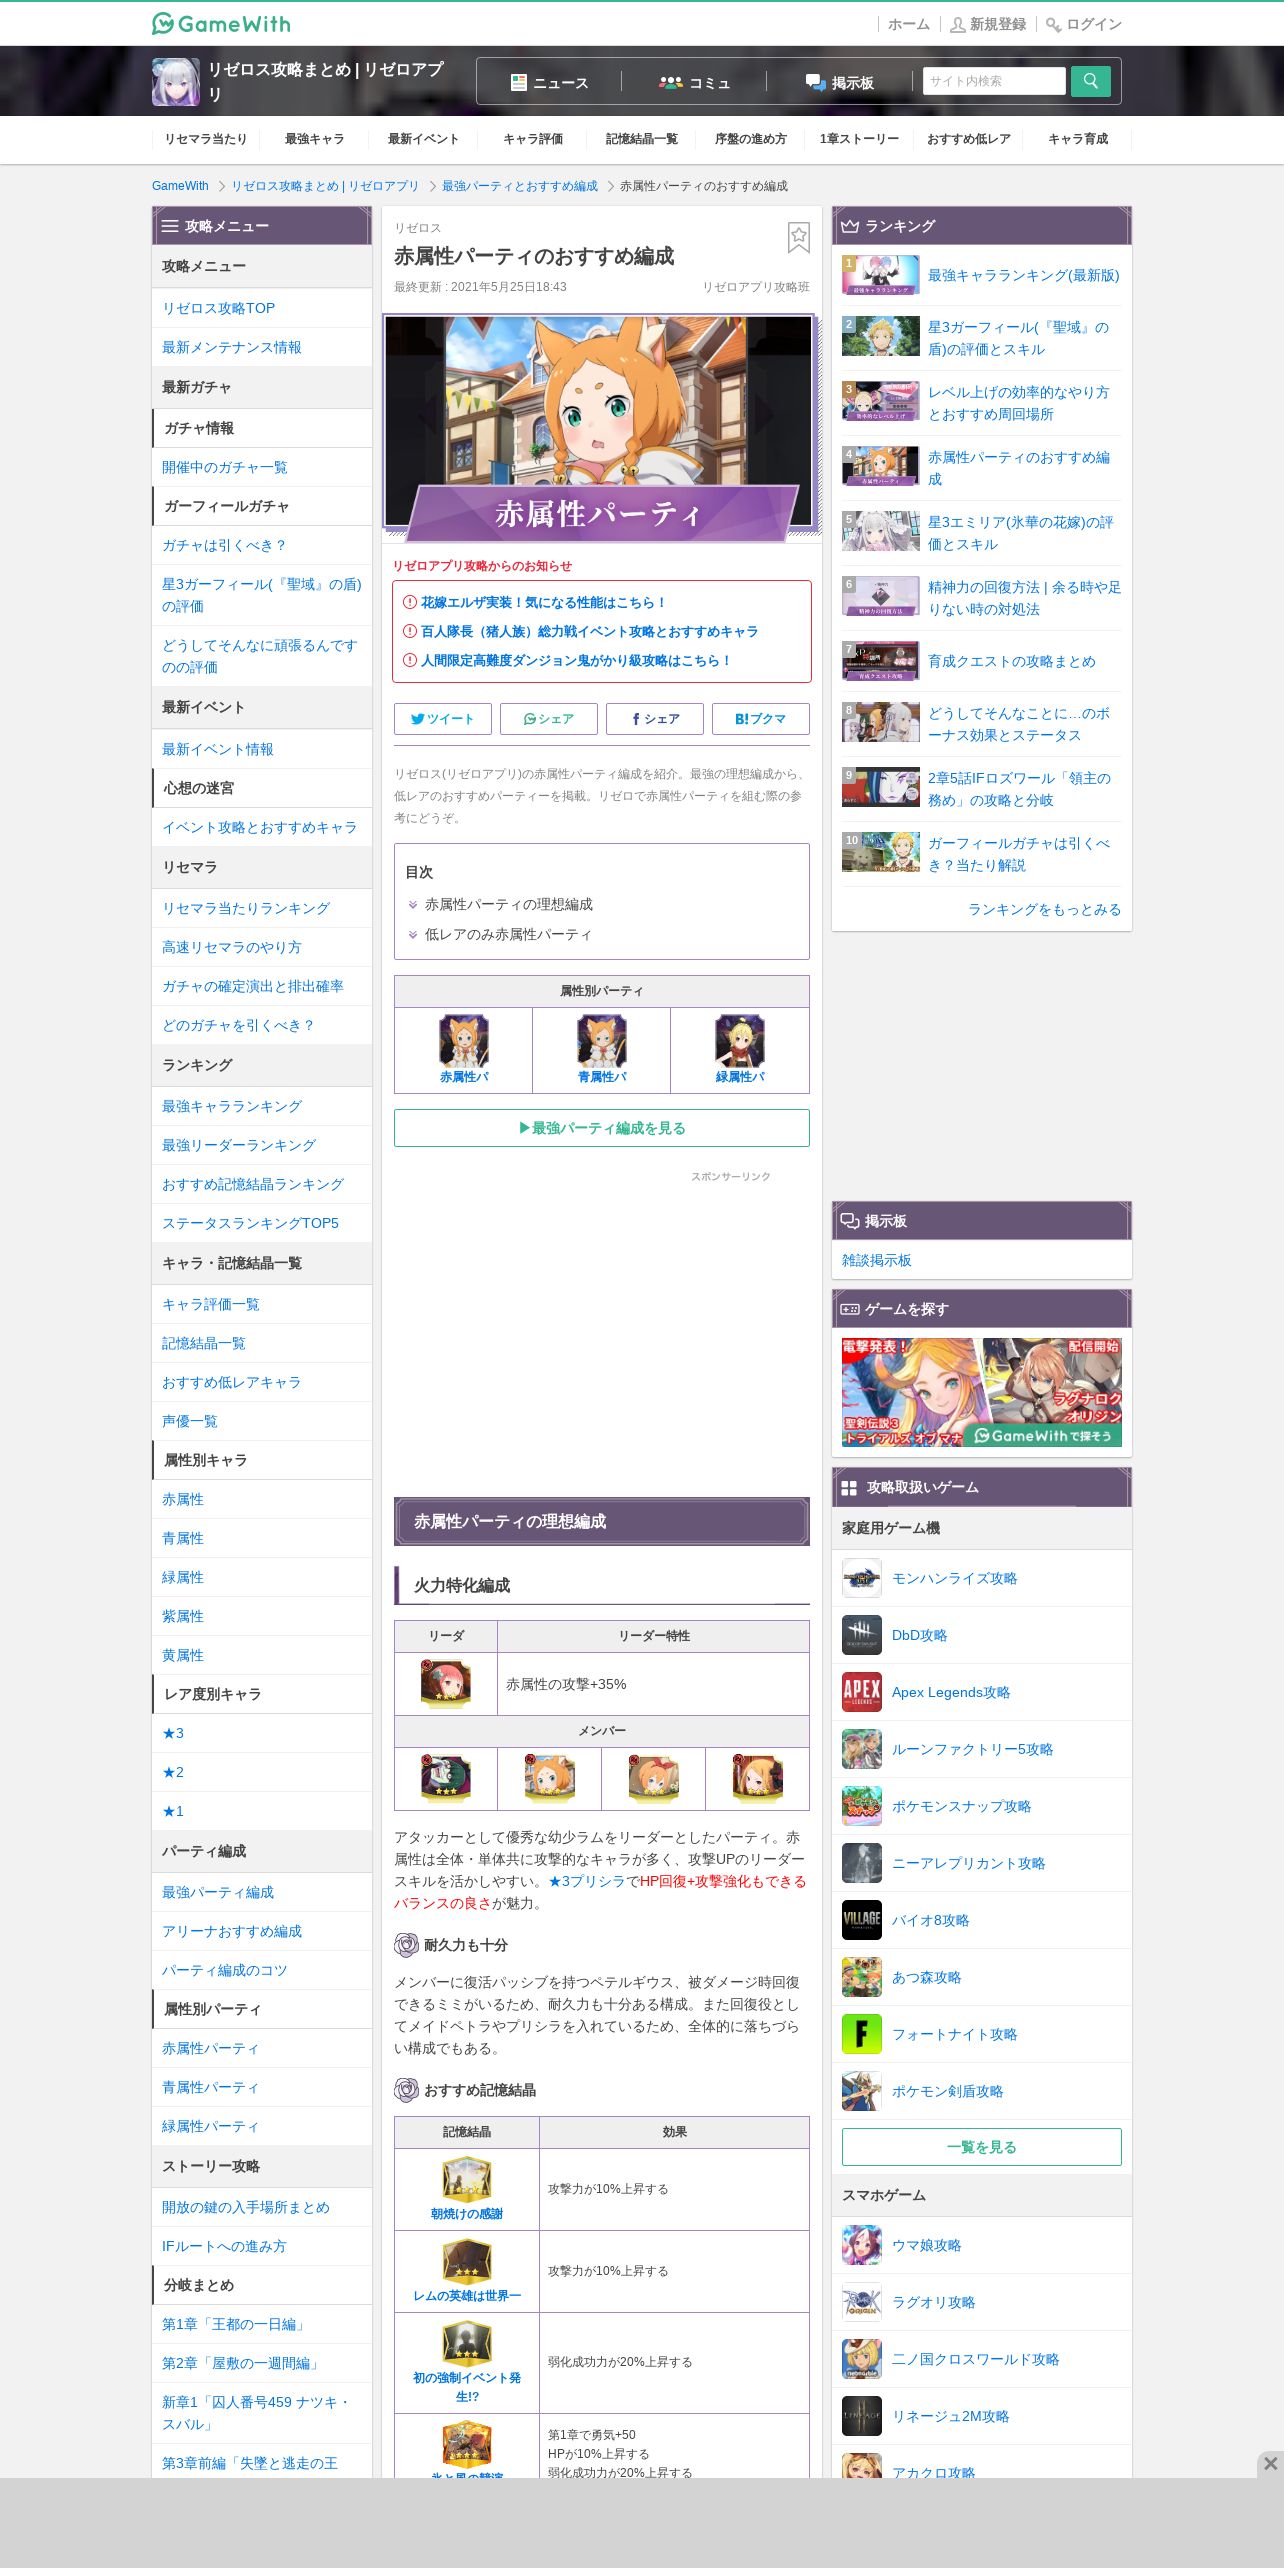The width and height of the screenshot is (1284, 2568).
Task: Close the bottom ad banner
Action: [1270, 2463]
